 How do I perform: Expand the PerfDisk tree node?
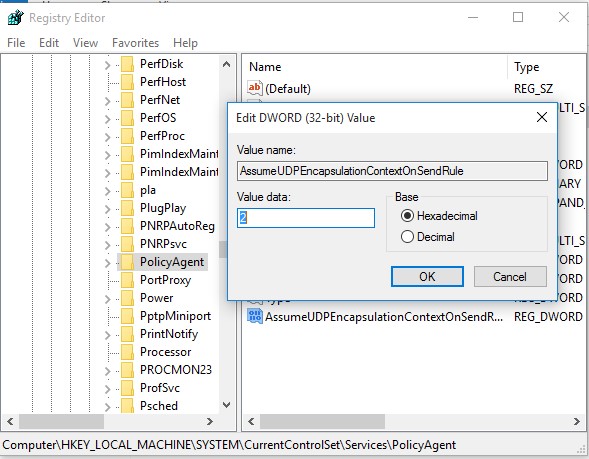pos(107,65)
